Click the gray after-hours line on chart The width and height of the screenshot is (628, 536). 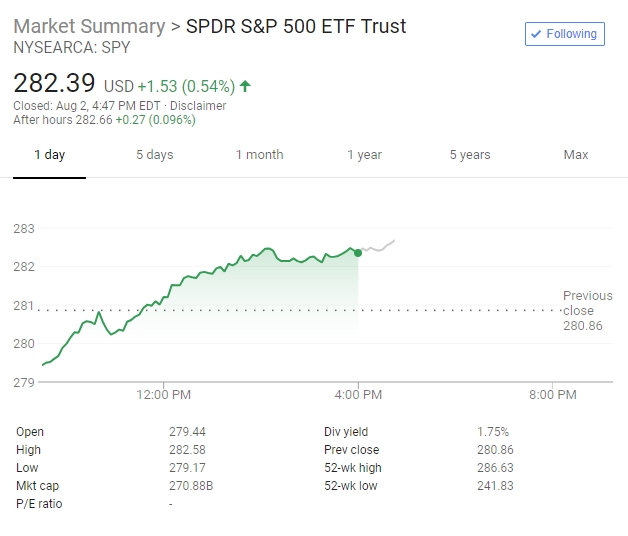(x=380, y=246)
